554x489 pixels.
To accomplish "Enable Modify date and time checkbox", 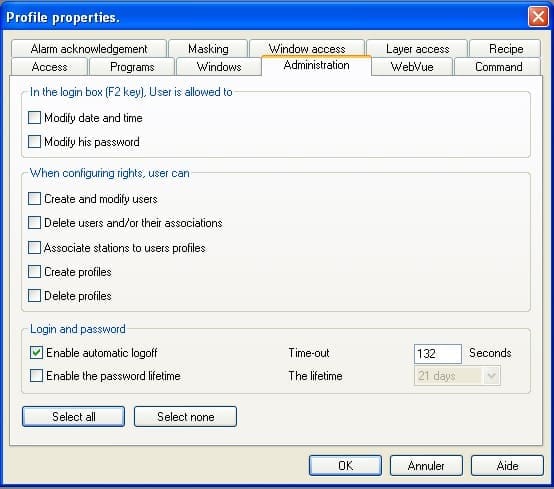I will coord(34,118).
